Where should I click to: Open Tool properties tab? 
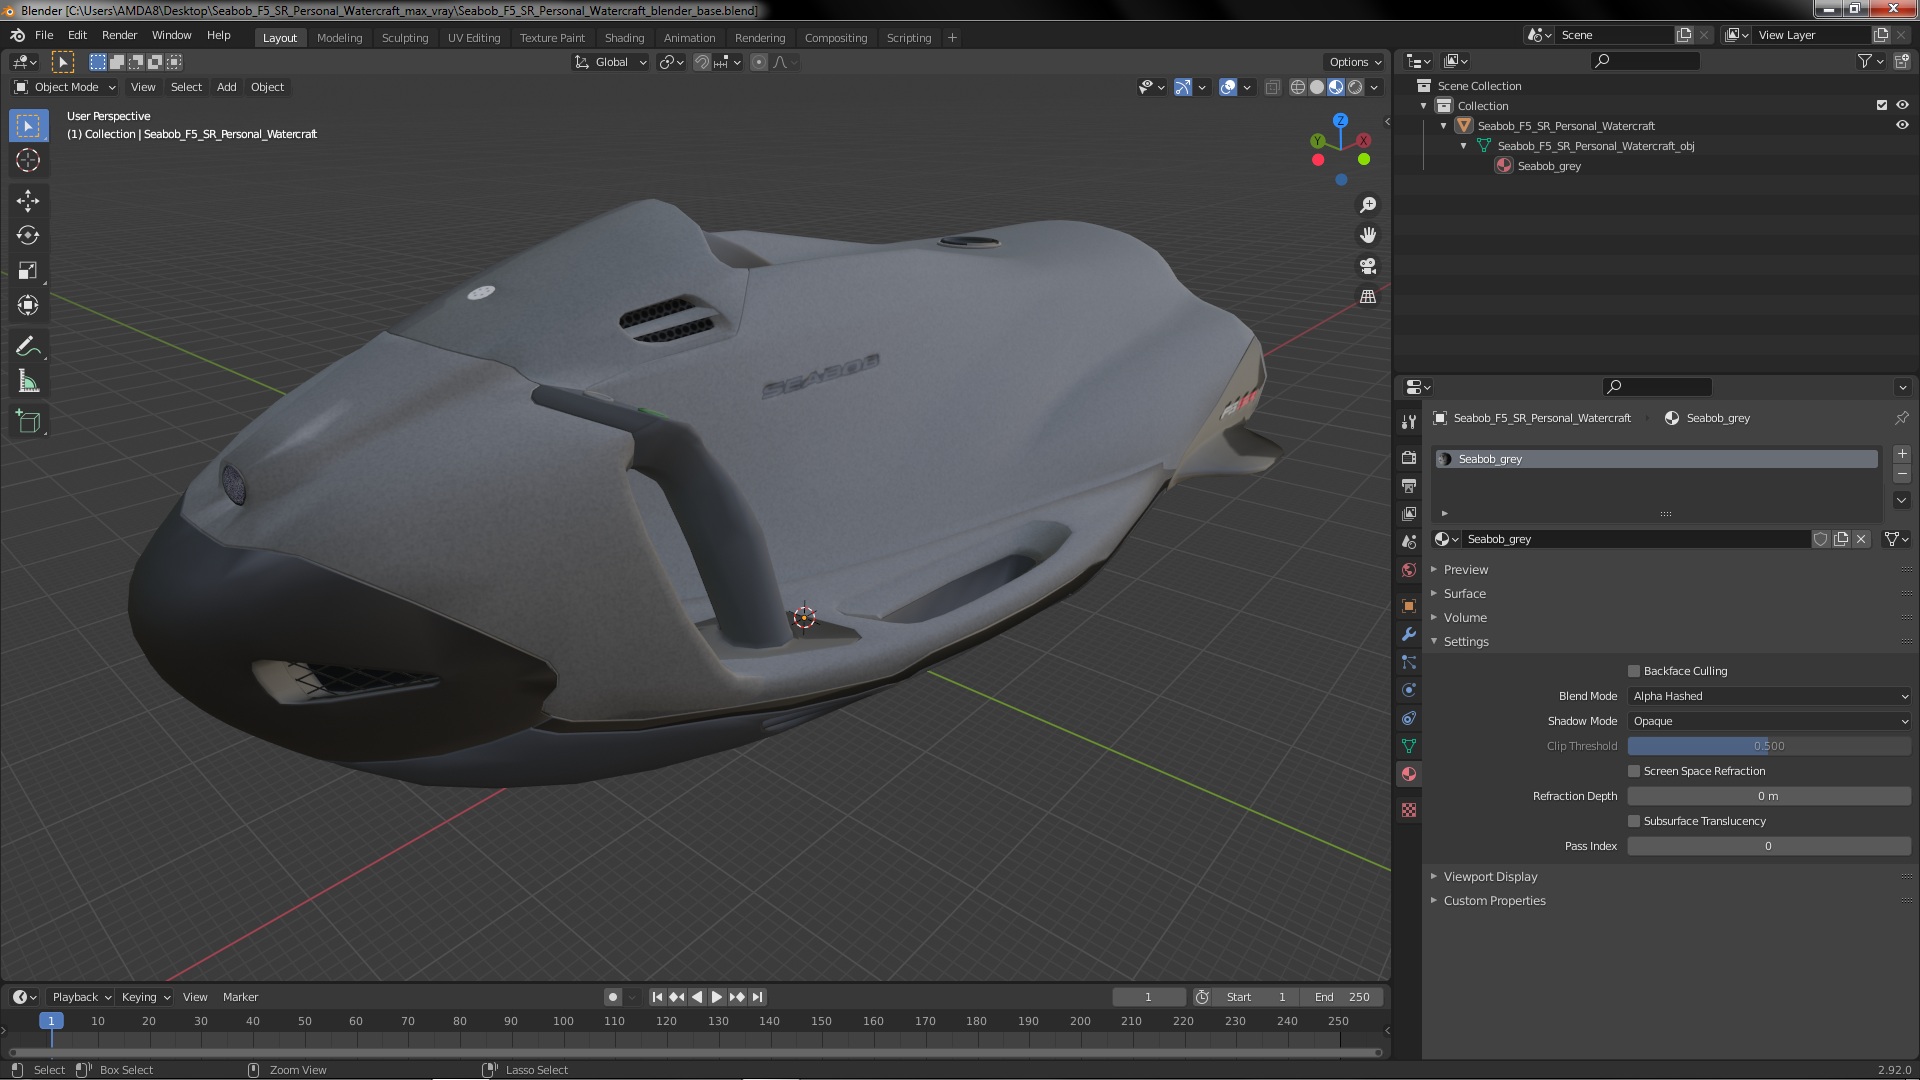click(1409, 422)
